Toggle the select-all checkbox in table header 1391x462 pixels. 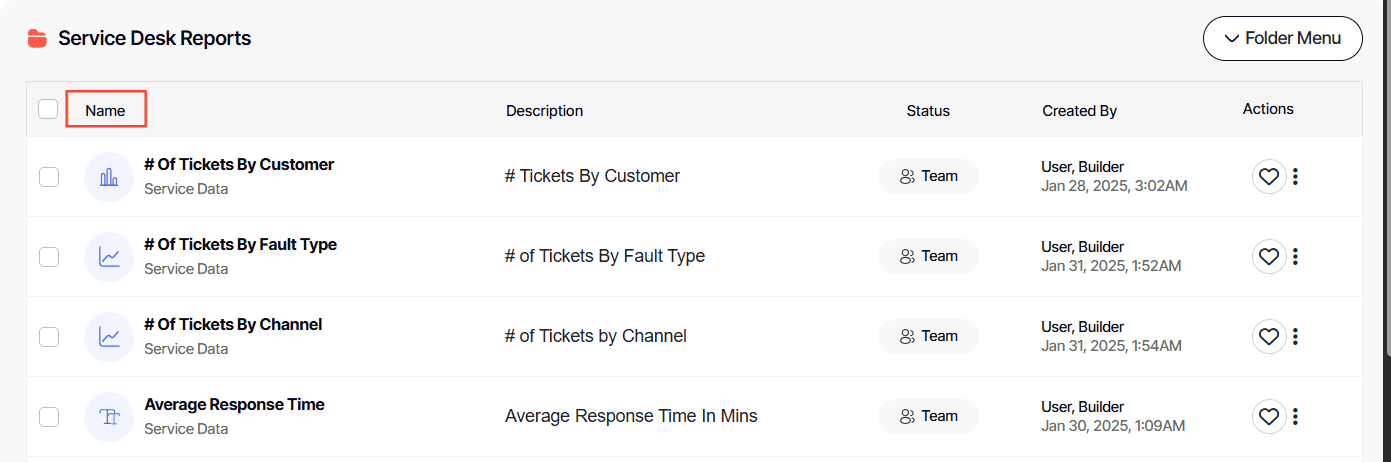(x=48, y=109)
